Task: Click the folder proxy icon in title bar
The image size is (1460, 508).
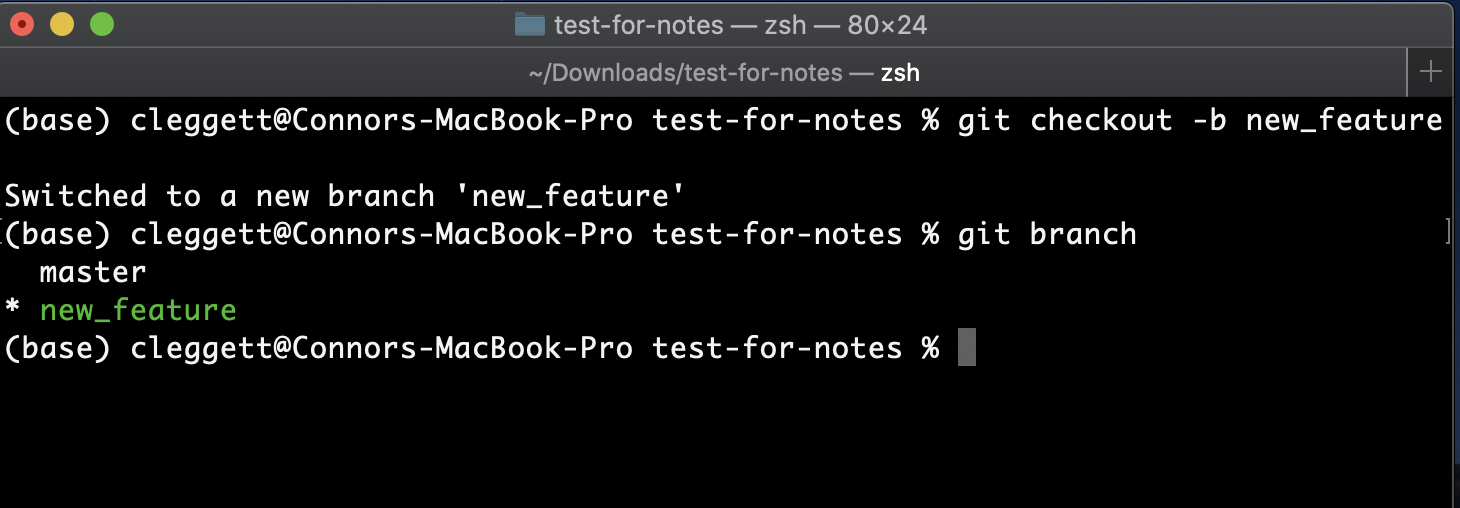Action: (530, 25)
